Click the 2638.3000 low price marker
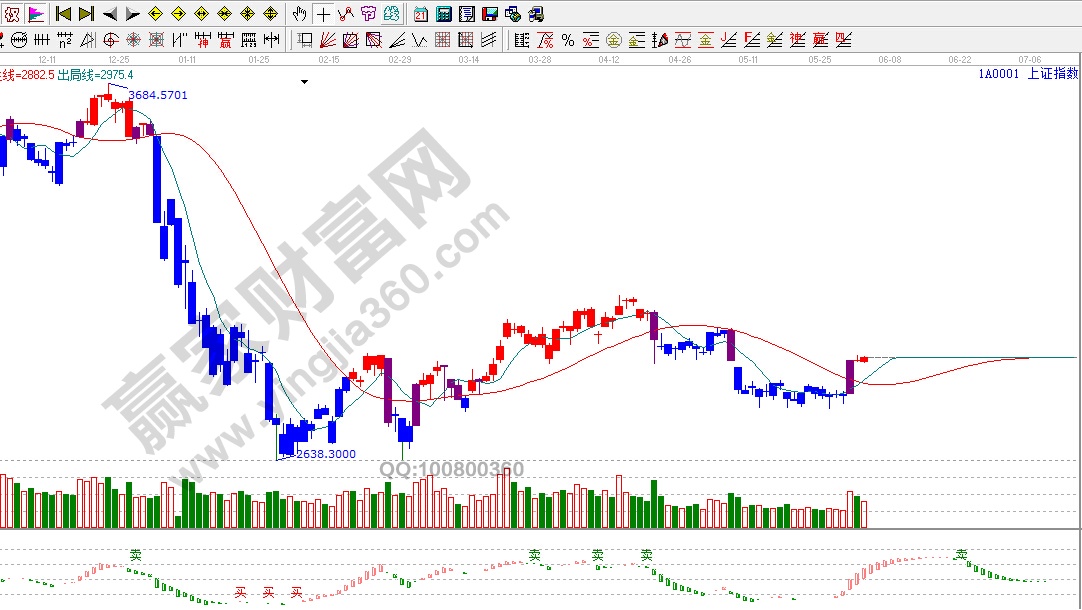This screenshot has width=1082, height=610. point(326,454)
